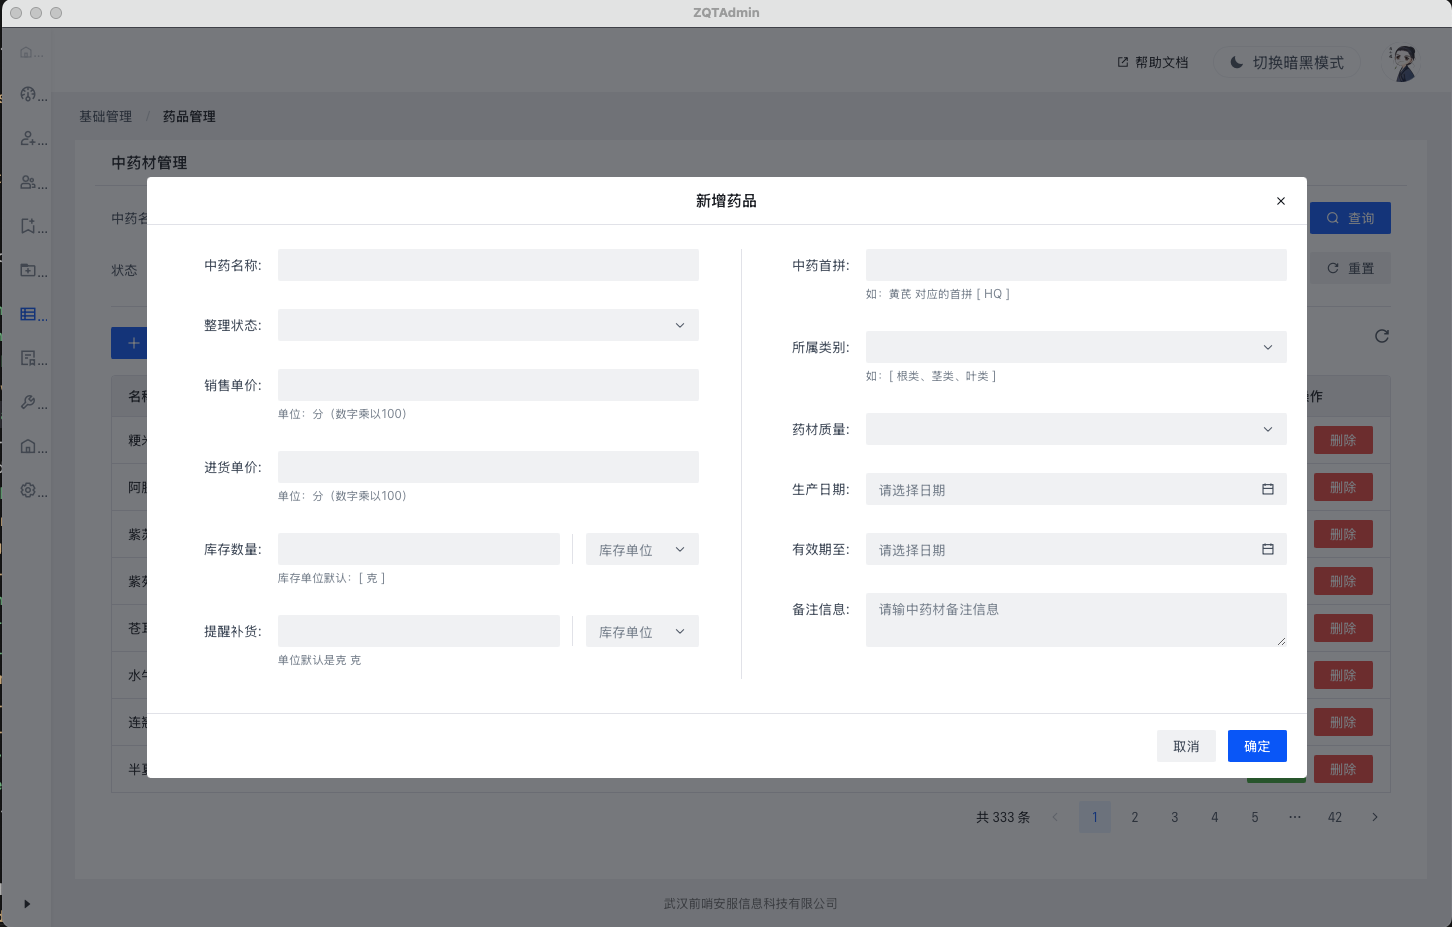Click 武汉前哨安服信息科技有限公司 footer text
This screenshot has width=1452, height=927.
[751, 903]
